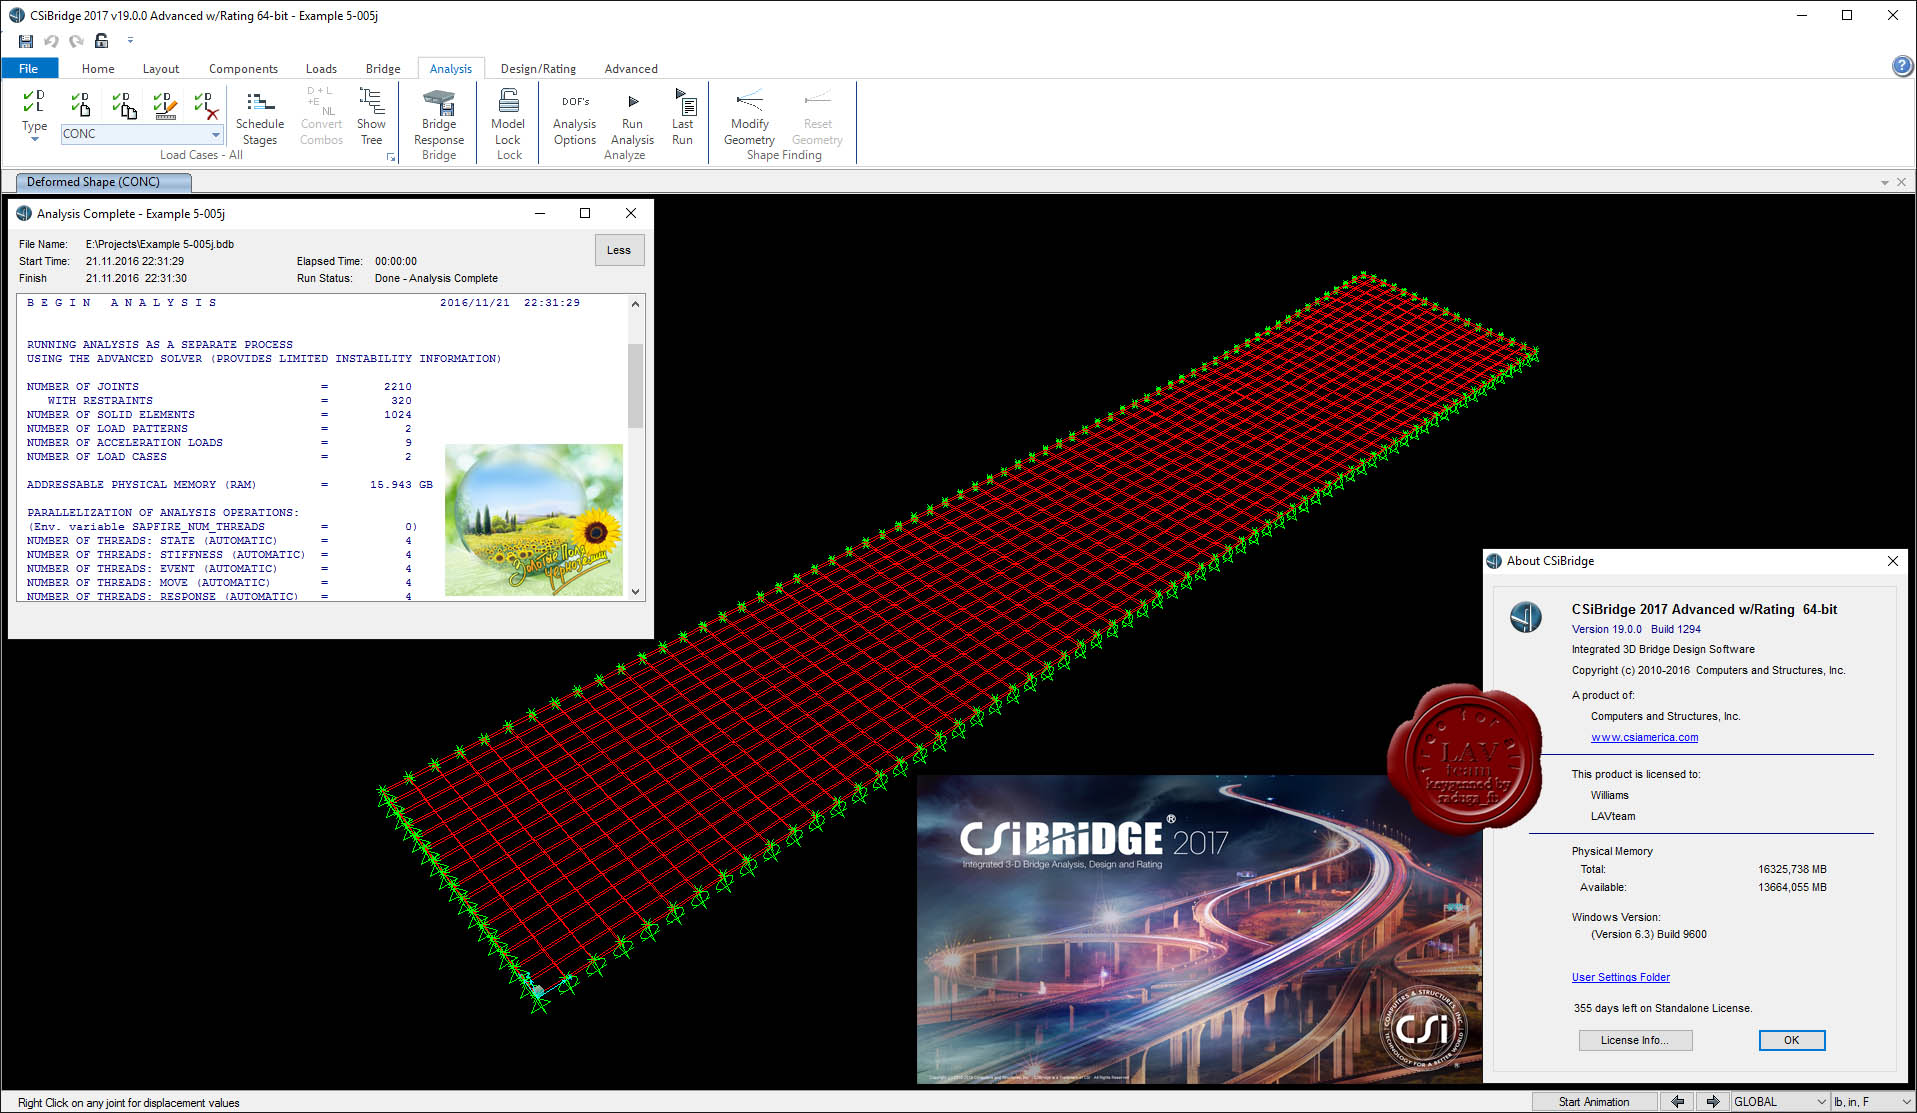Expand the CONC load case combo box

coord(215,134)
